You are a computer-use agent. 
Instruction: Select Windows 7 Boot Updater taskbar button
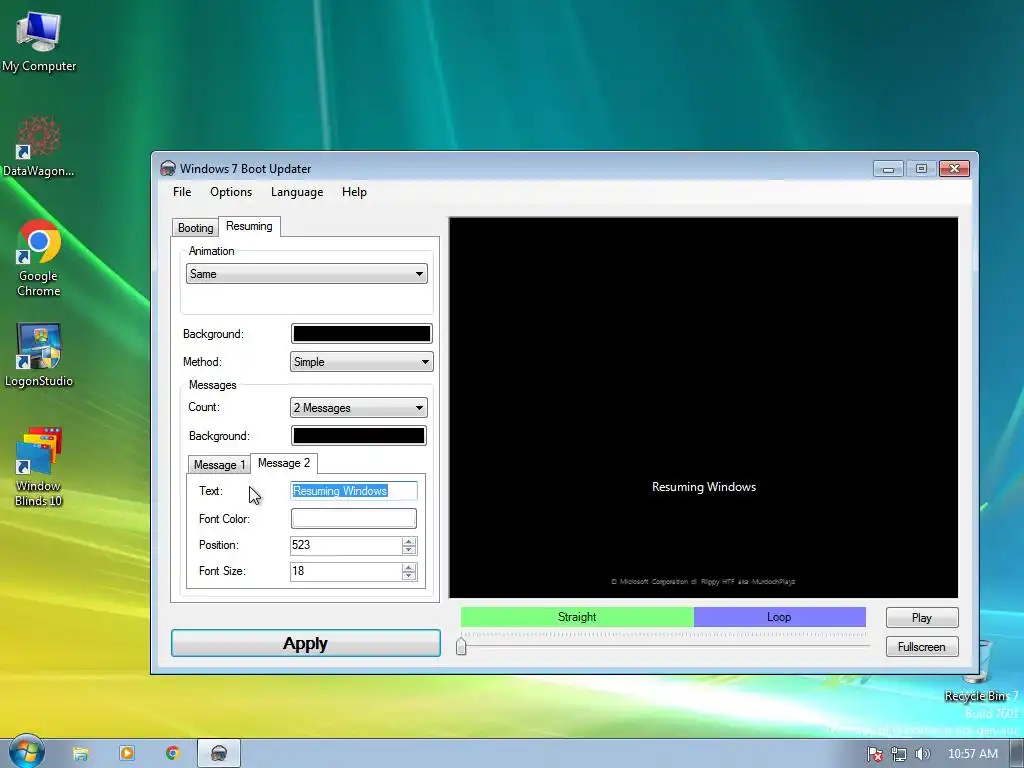point(219,754)
